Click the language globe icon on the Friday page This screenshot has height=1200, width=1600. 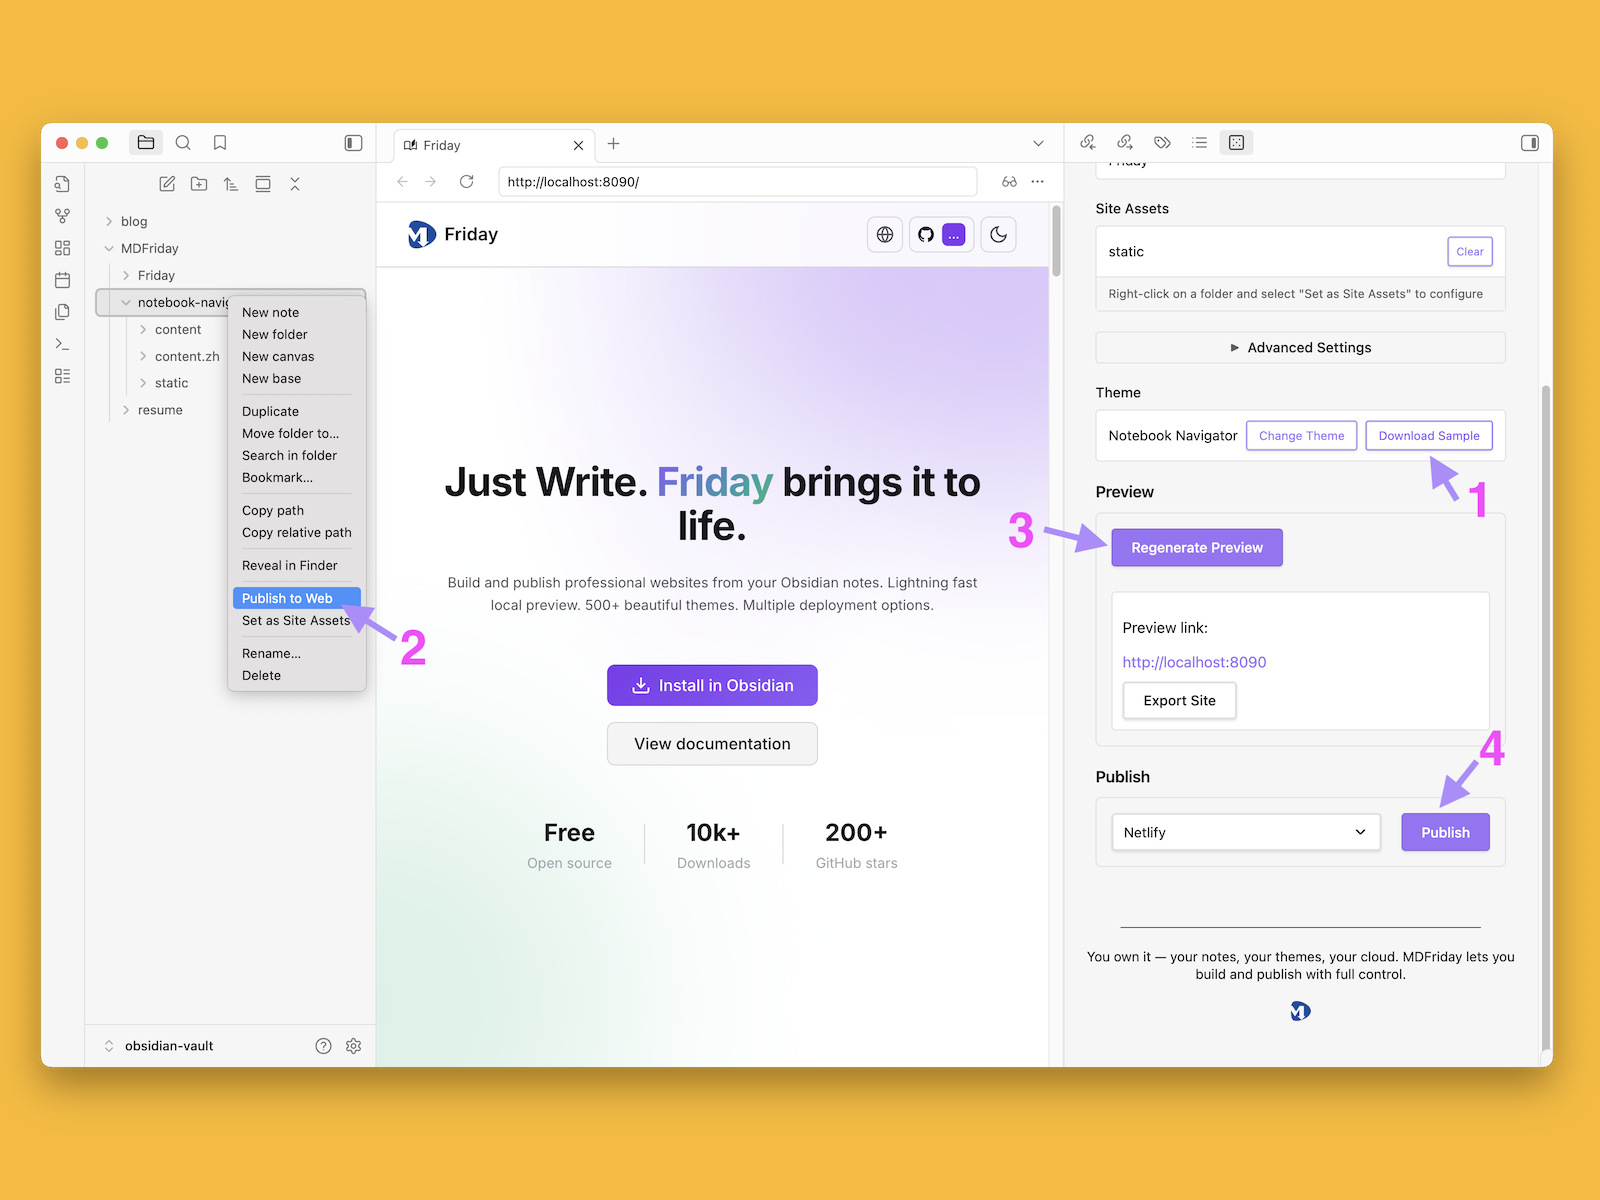pyautogui.click(x=885, y=235)
